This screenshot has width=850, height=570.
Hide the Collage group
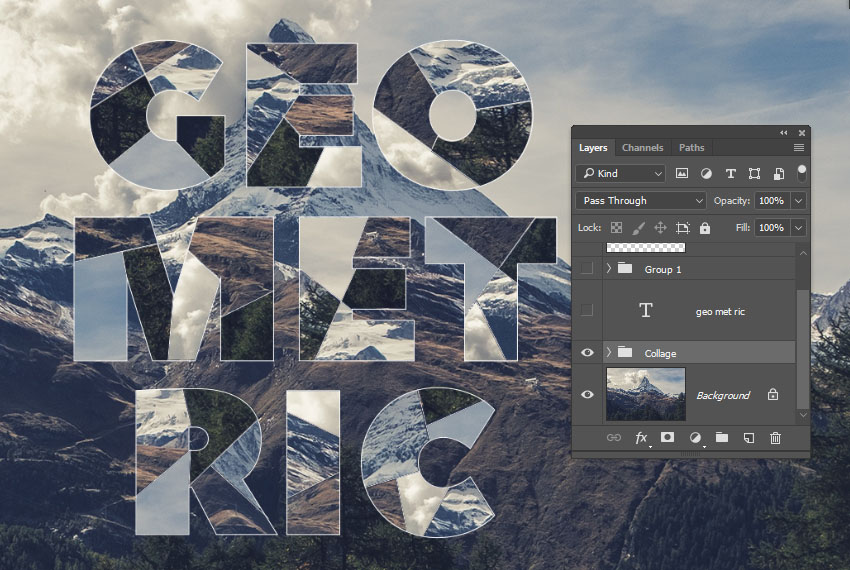[x=587, y=353]
